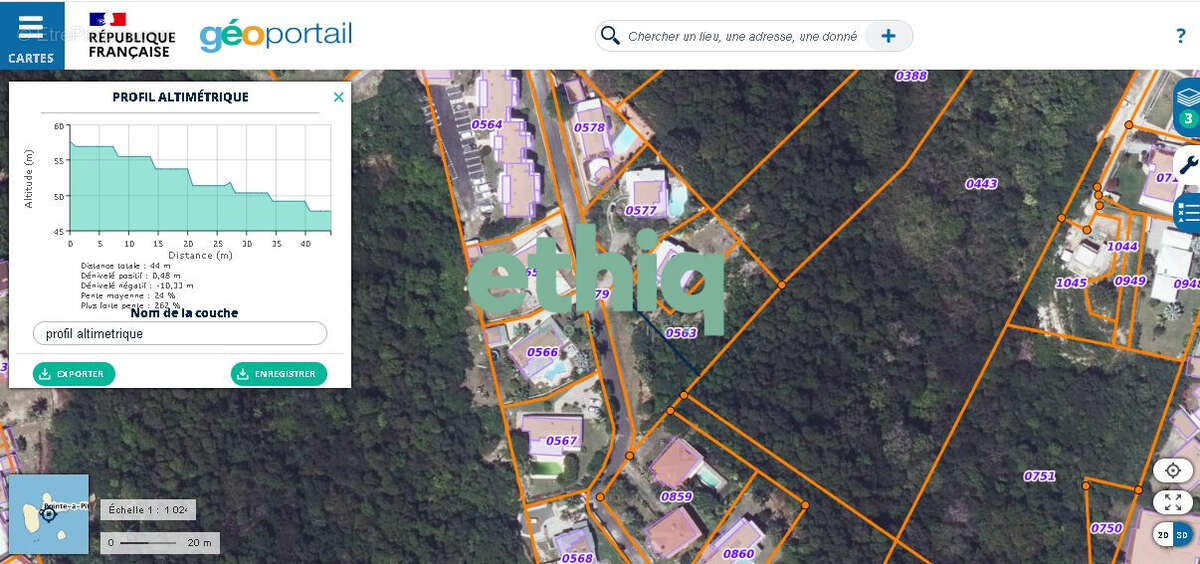Switch map to 3D view
The image size is (1200, 564).
click(x=1181, y=535)
